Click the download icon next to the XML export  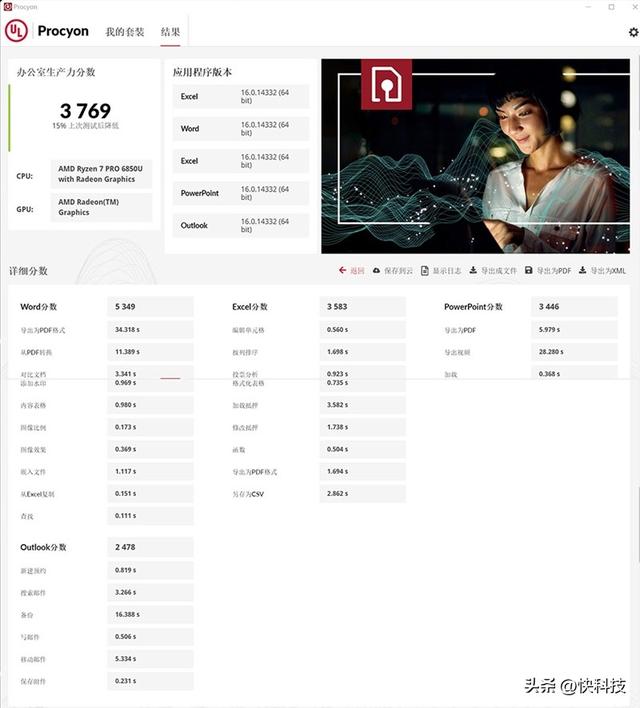(x=583, y=270)
